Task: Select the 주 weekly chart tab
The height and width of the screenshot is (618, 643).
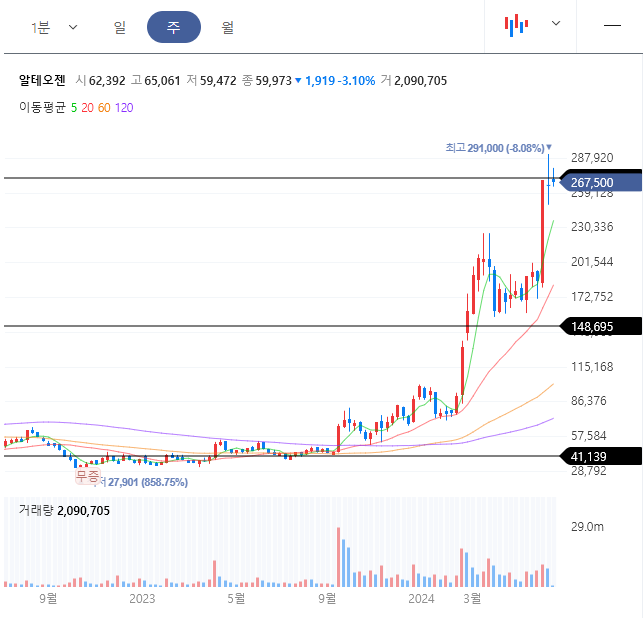Action: pos(174,27)
